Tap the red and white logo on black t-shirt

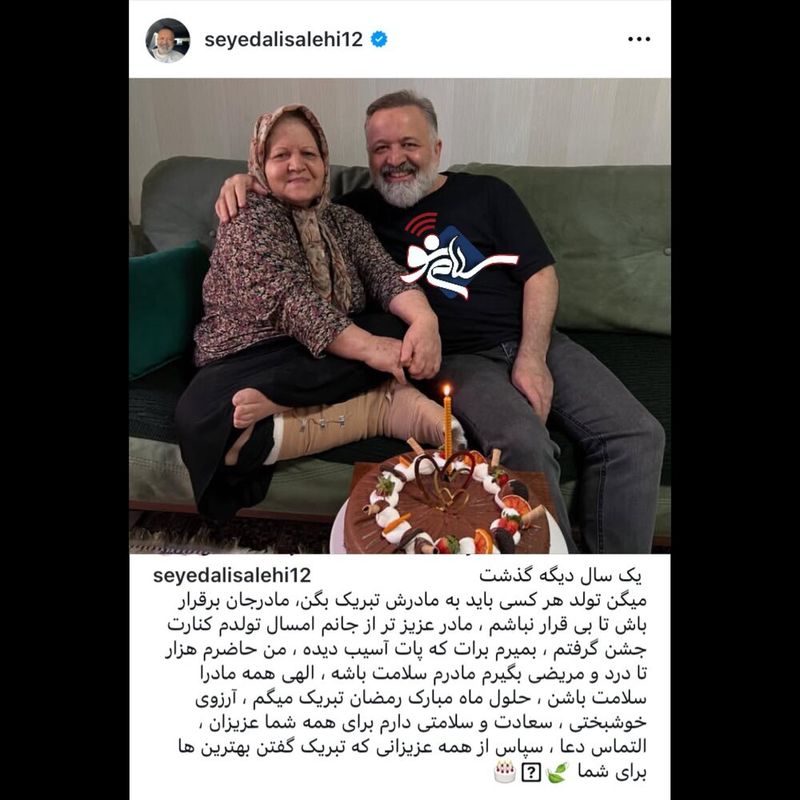point(457,255)
